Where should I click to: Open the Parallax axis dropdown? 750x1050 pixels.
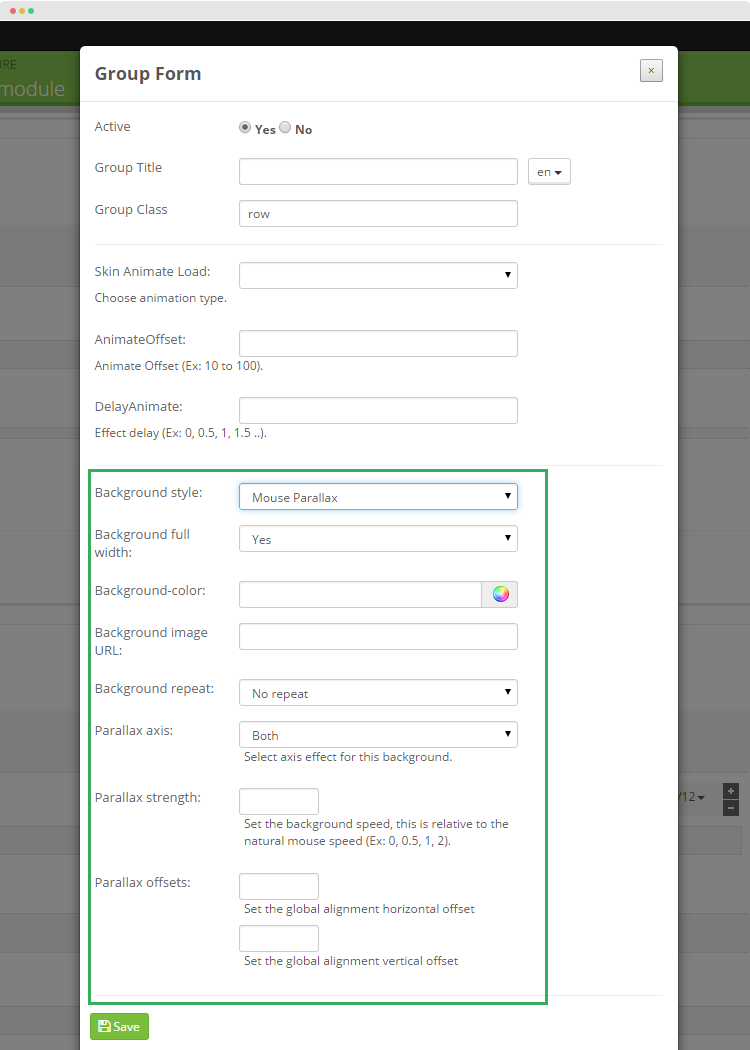pos(378,735)
